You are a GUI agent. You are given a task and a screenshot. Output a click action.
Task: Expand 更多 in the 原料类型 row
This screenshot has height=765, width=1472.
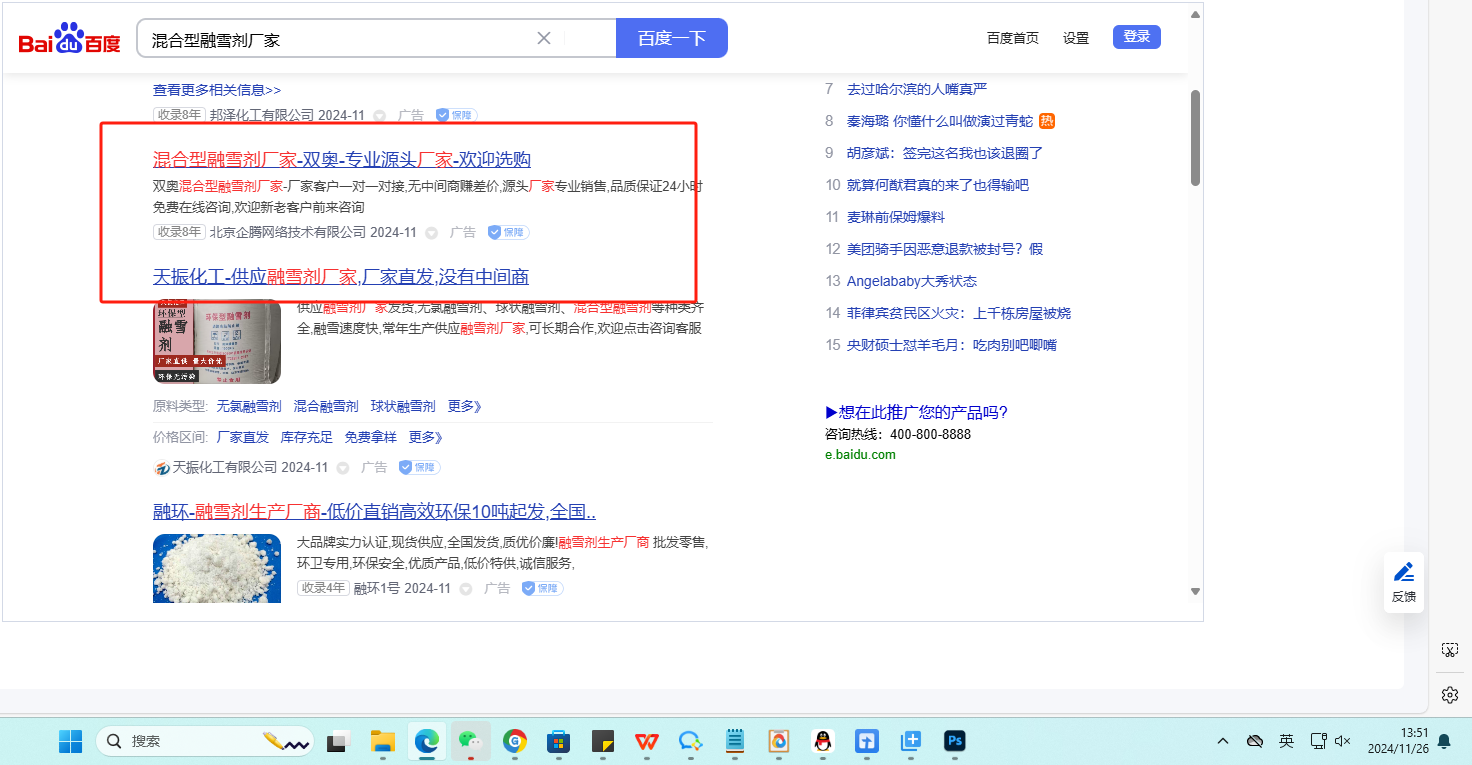coord(464,406)
